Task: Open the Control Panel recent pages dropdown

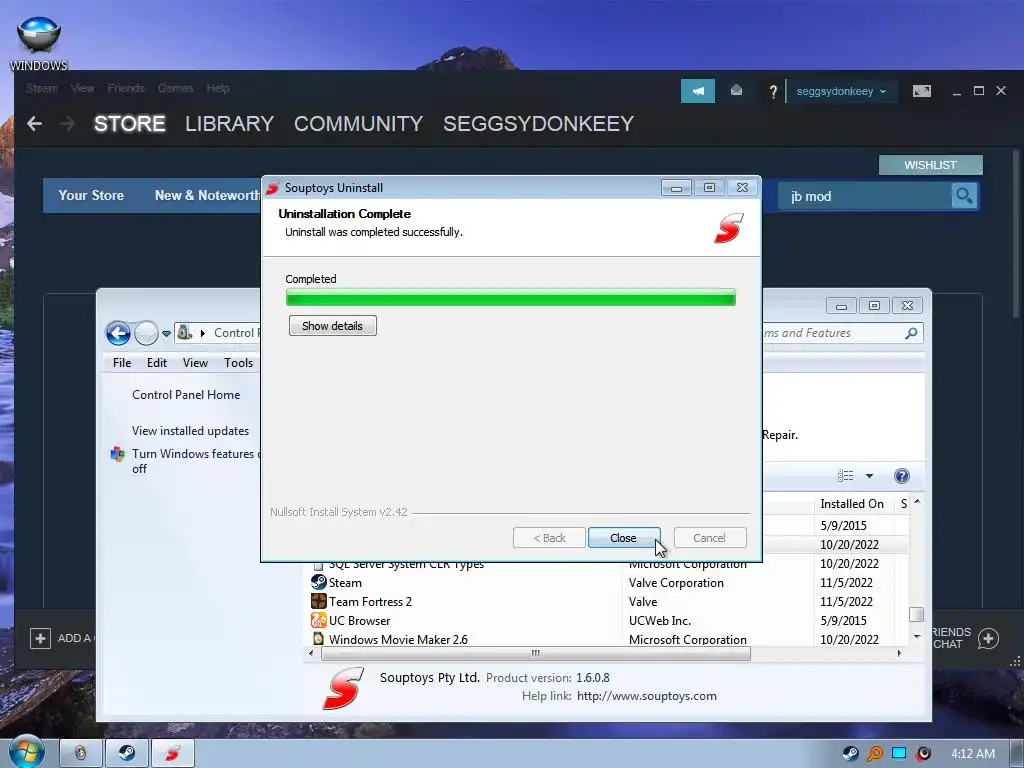Action: pyautogui.click(x=167, y=334)
